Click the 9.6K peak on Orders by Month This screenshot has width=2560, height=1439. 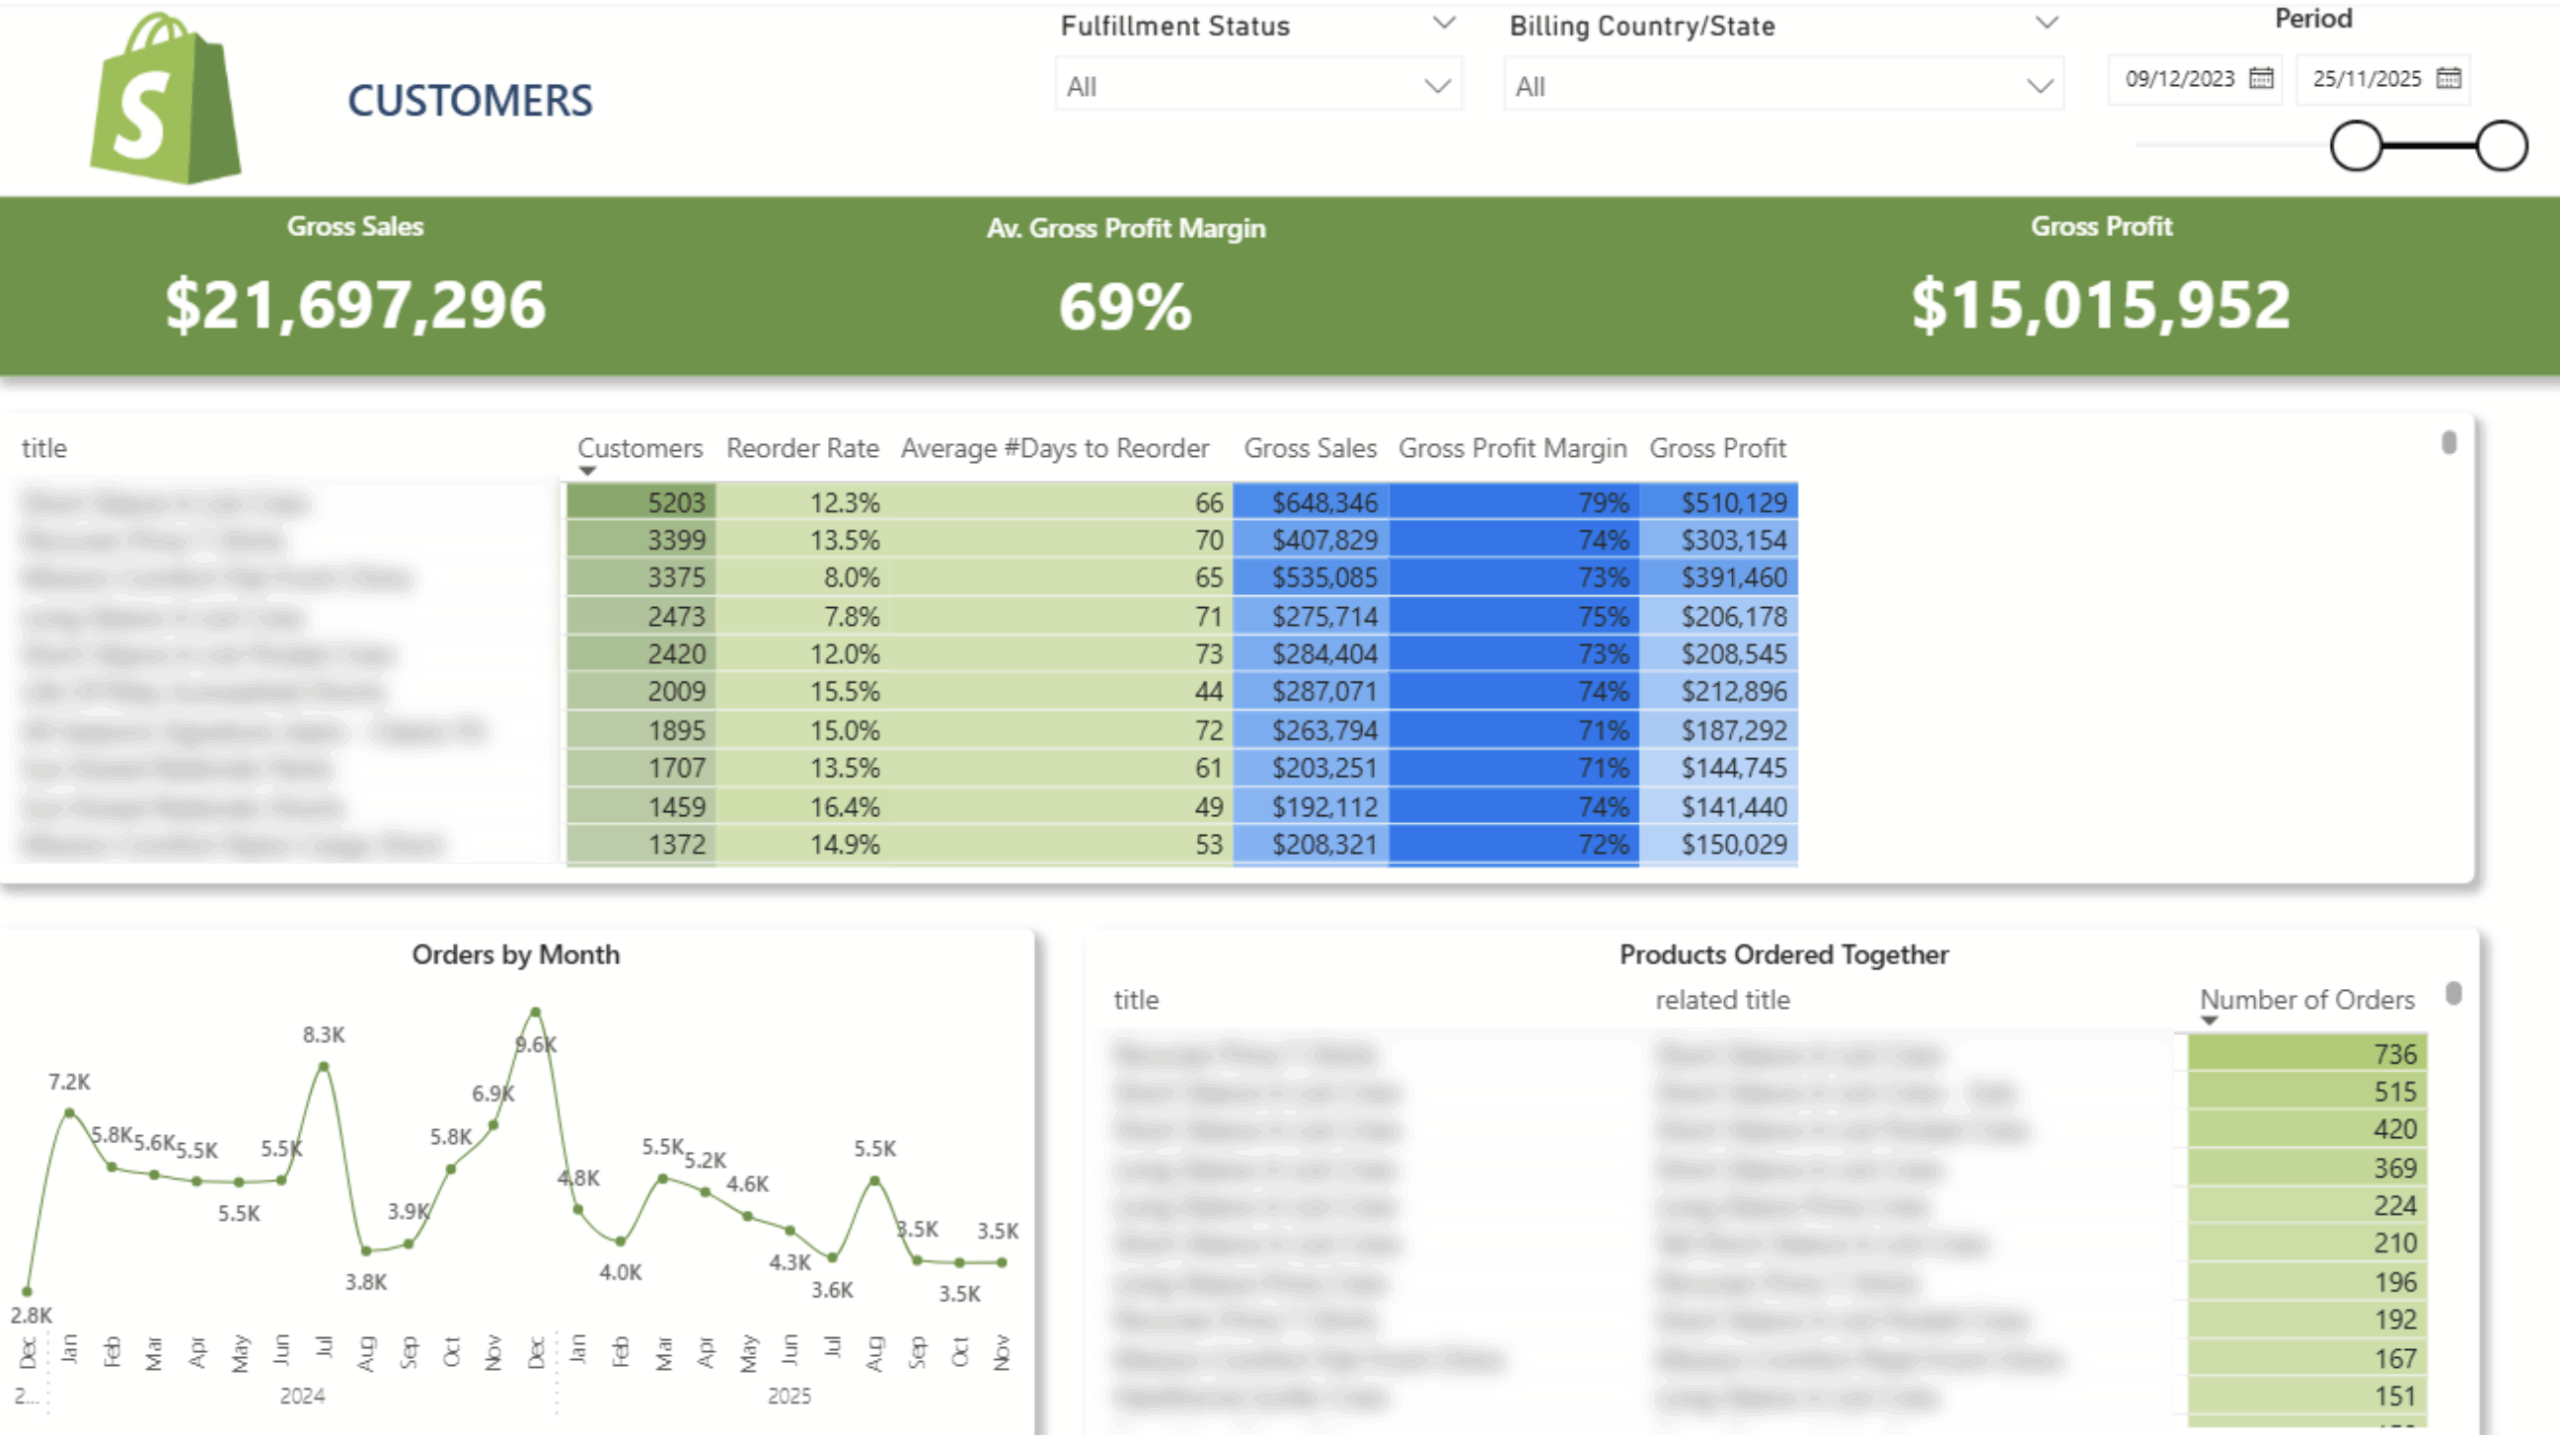click(x=536, y=1011)
